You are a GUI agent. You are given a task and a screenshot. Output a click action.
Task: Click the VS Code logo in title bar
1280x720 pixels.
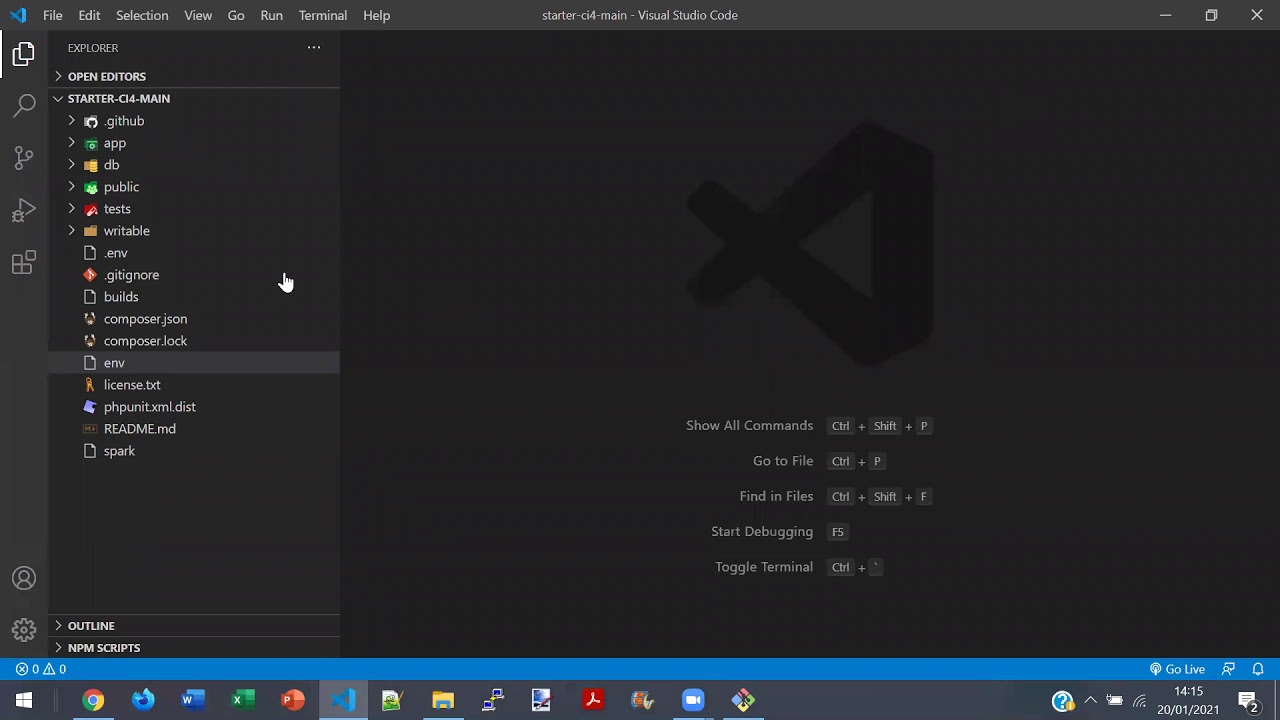[18, 15]
